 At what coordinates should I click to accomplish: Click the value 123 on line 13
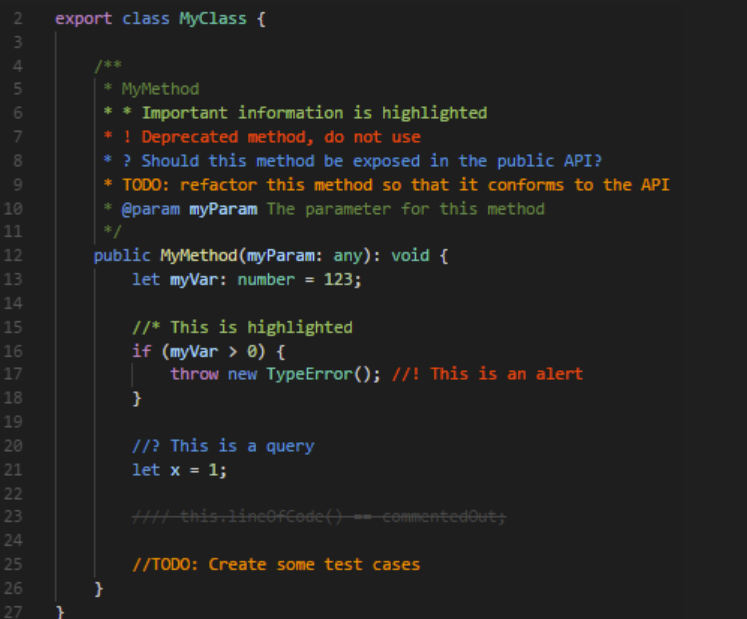click(x=338, y=280)
